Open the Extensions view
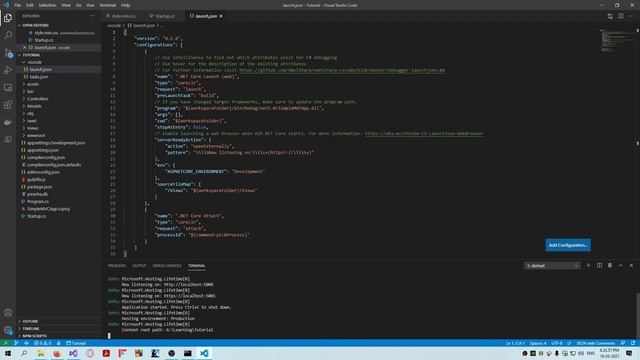This screenshot has width=640, height=360. [8, 105]
